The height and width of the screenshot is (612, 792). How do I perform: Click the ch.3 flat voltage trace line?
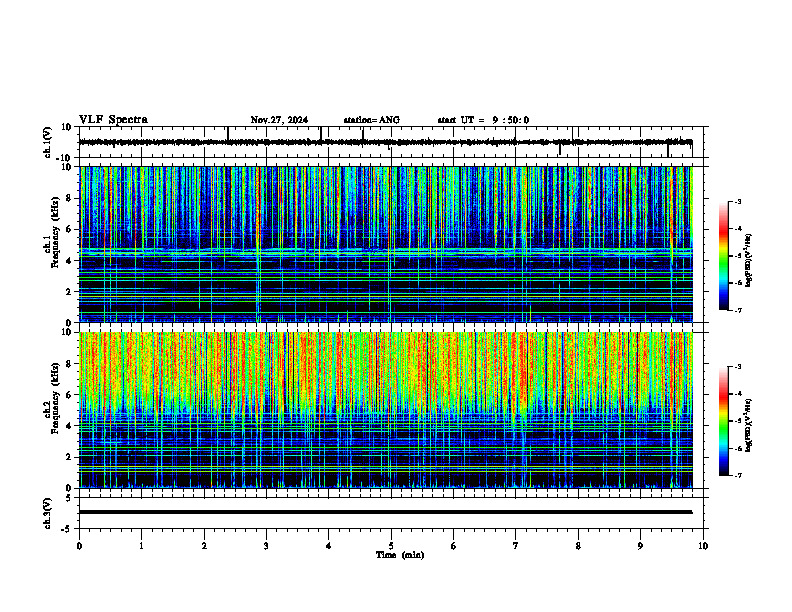tap(385, 512)
